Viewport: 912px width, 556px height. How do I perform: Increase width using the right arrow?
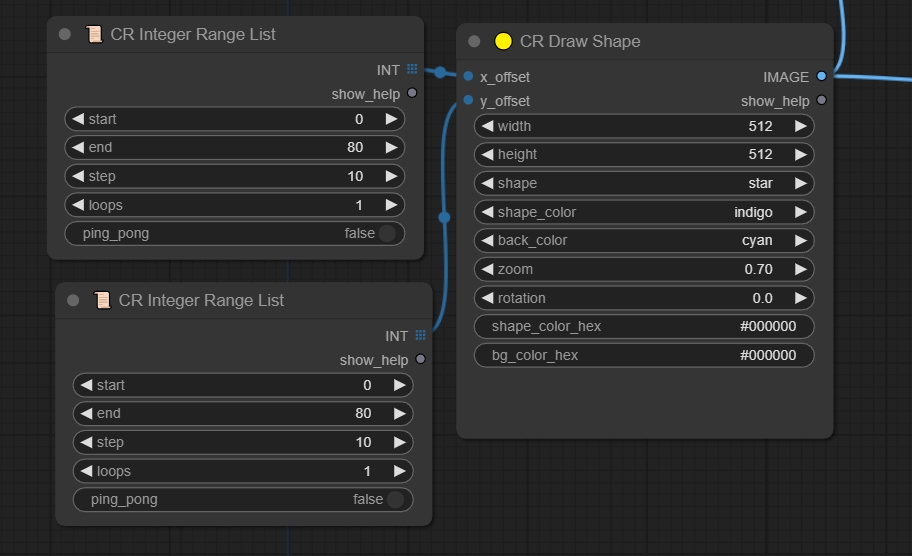pos(800,126)
